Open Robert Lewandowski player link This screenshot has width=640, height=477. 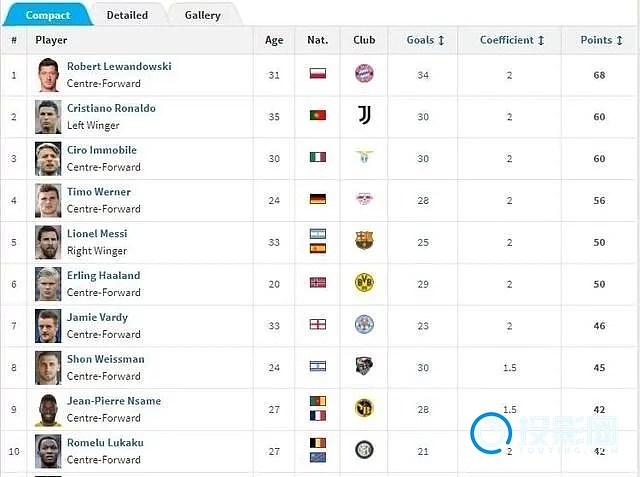pyautogui.click(x=119, y=67)
